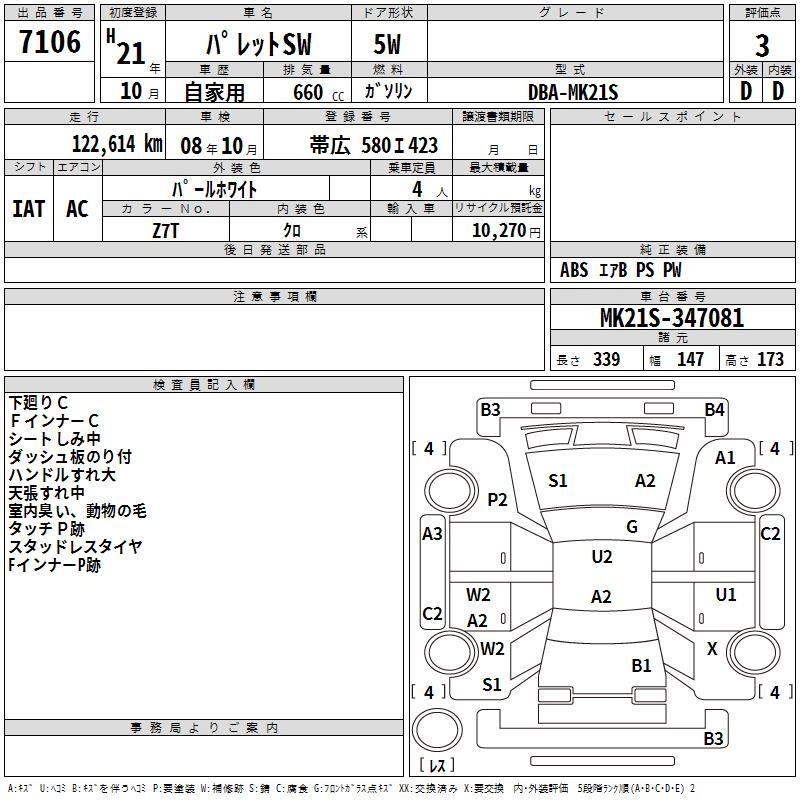Click the lot number 7106
Image resolution: width=800 pixels, height=800 pixels.
[49, 43]
